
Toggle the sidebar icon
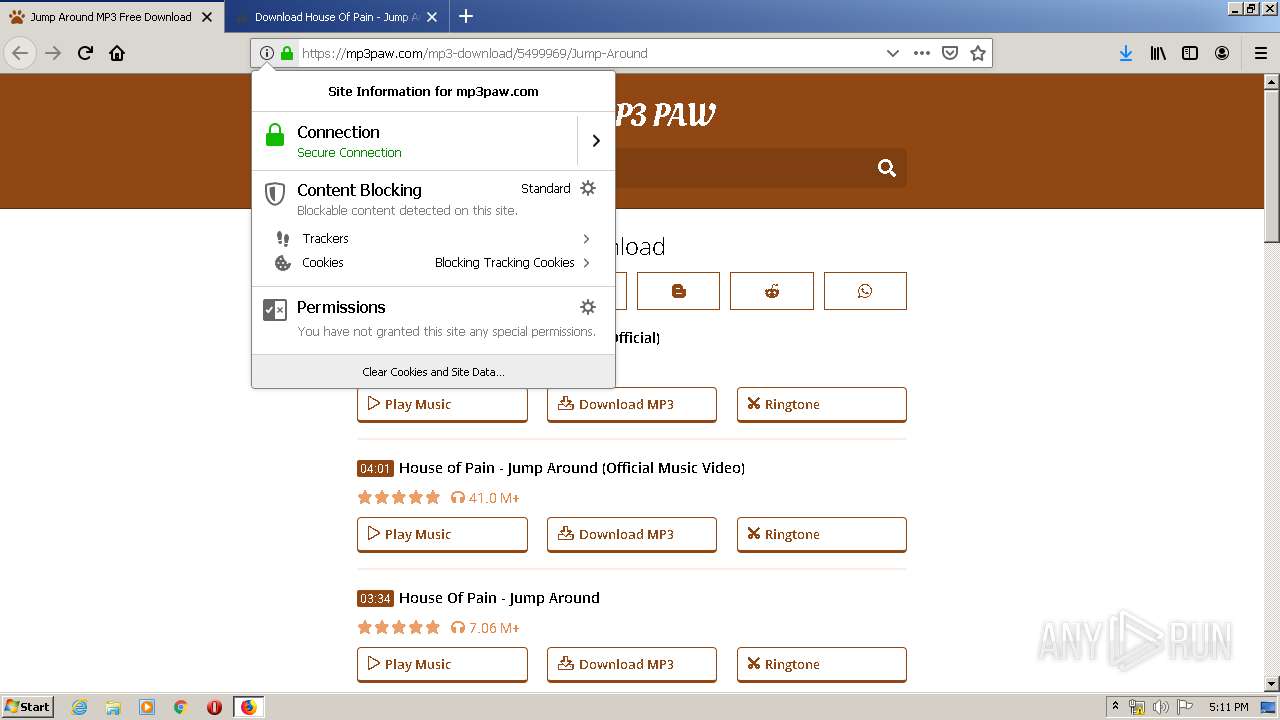point(1190,53)
